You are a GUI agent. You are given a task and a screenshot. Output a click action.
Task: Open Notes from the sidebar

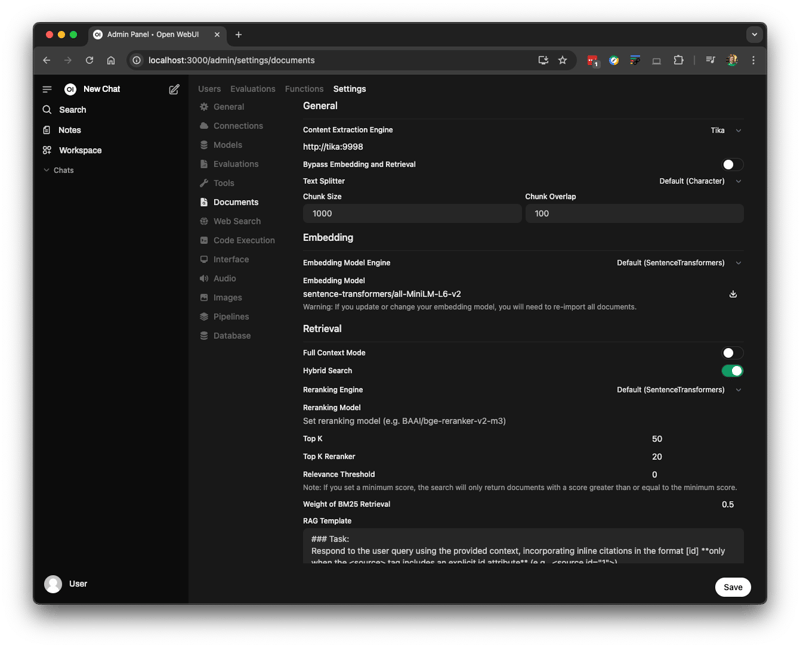click(69, 130)
